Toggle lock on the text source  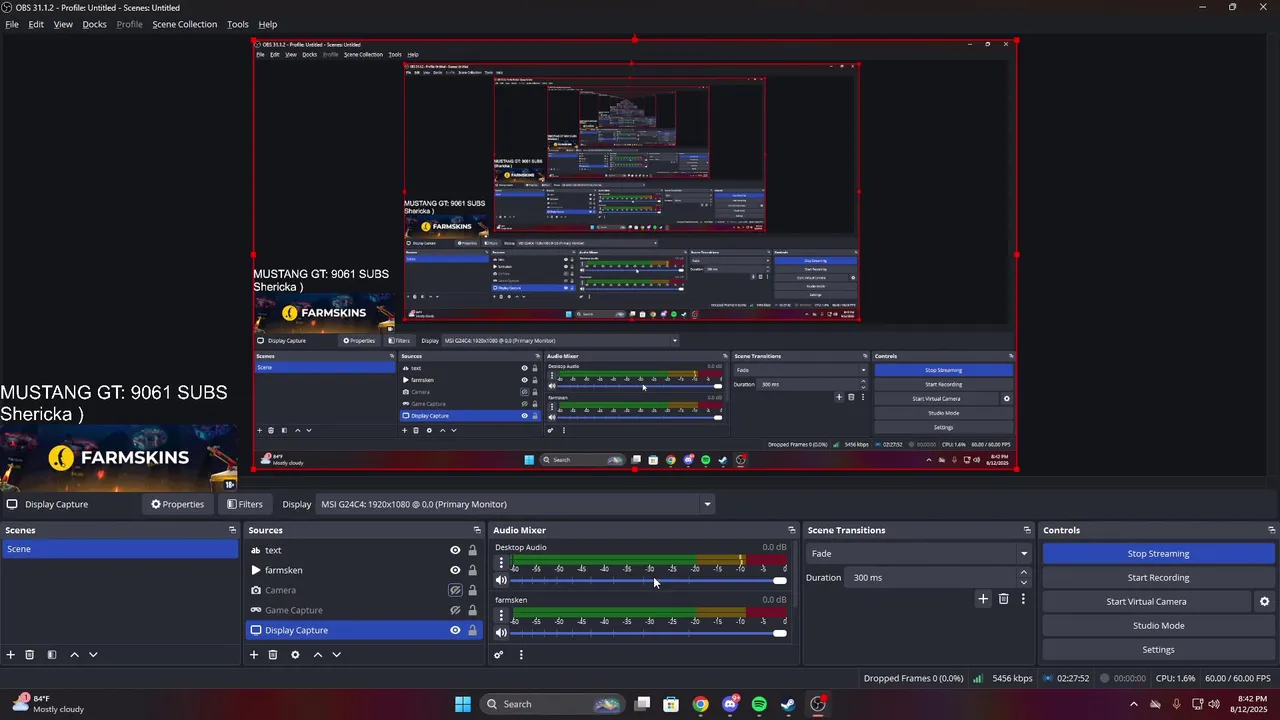click(x=472, y=551)
